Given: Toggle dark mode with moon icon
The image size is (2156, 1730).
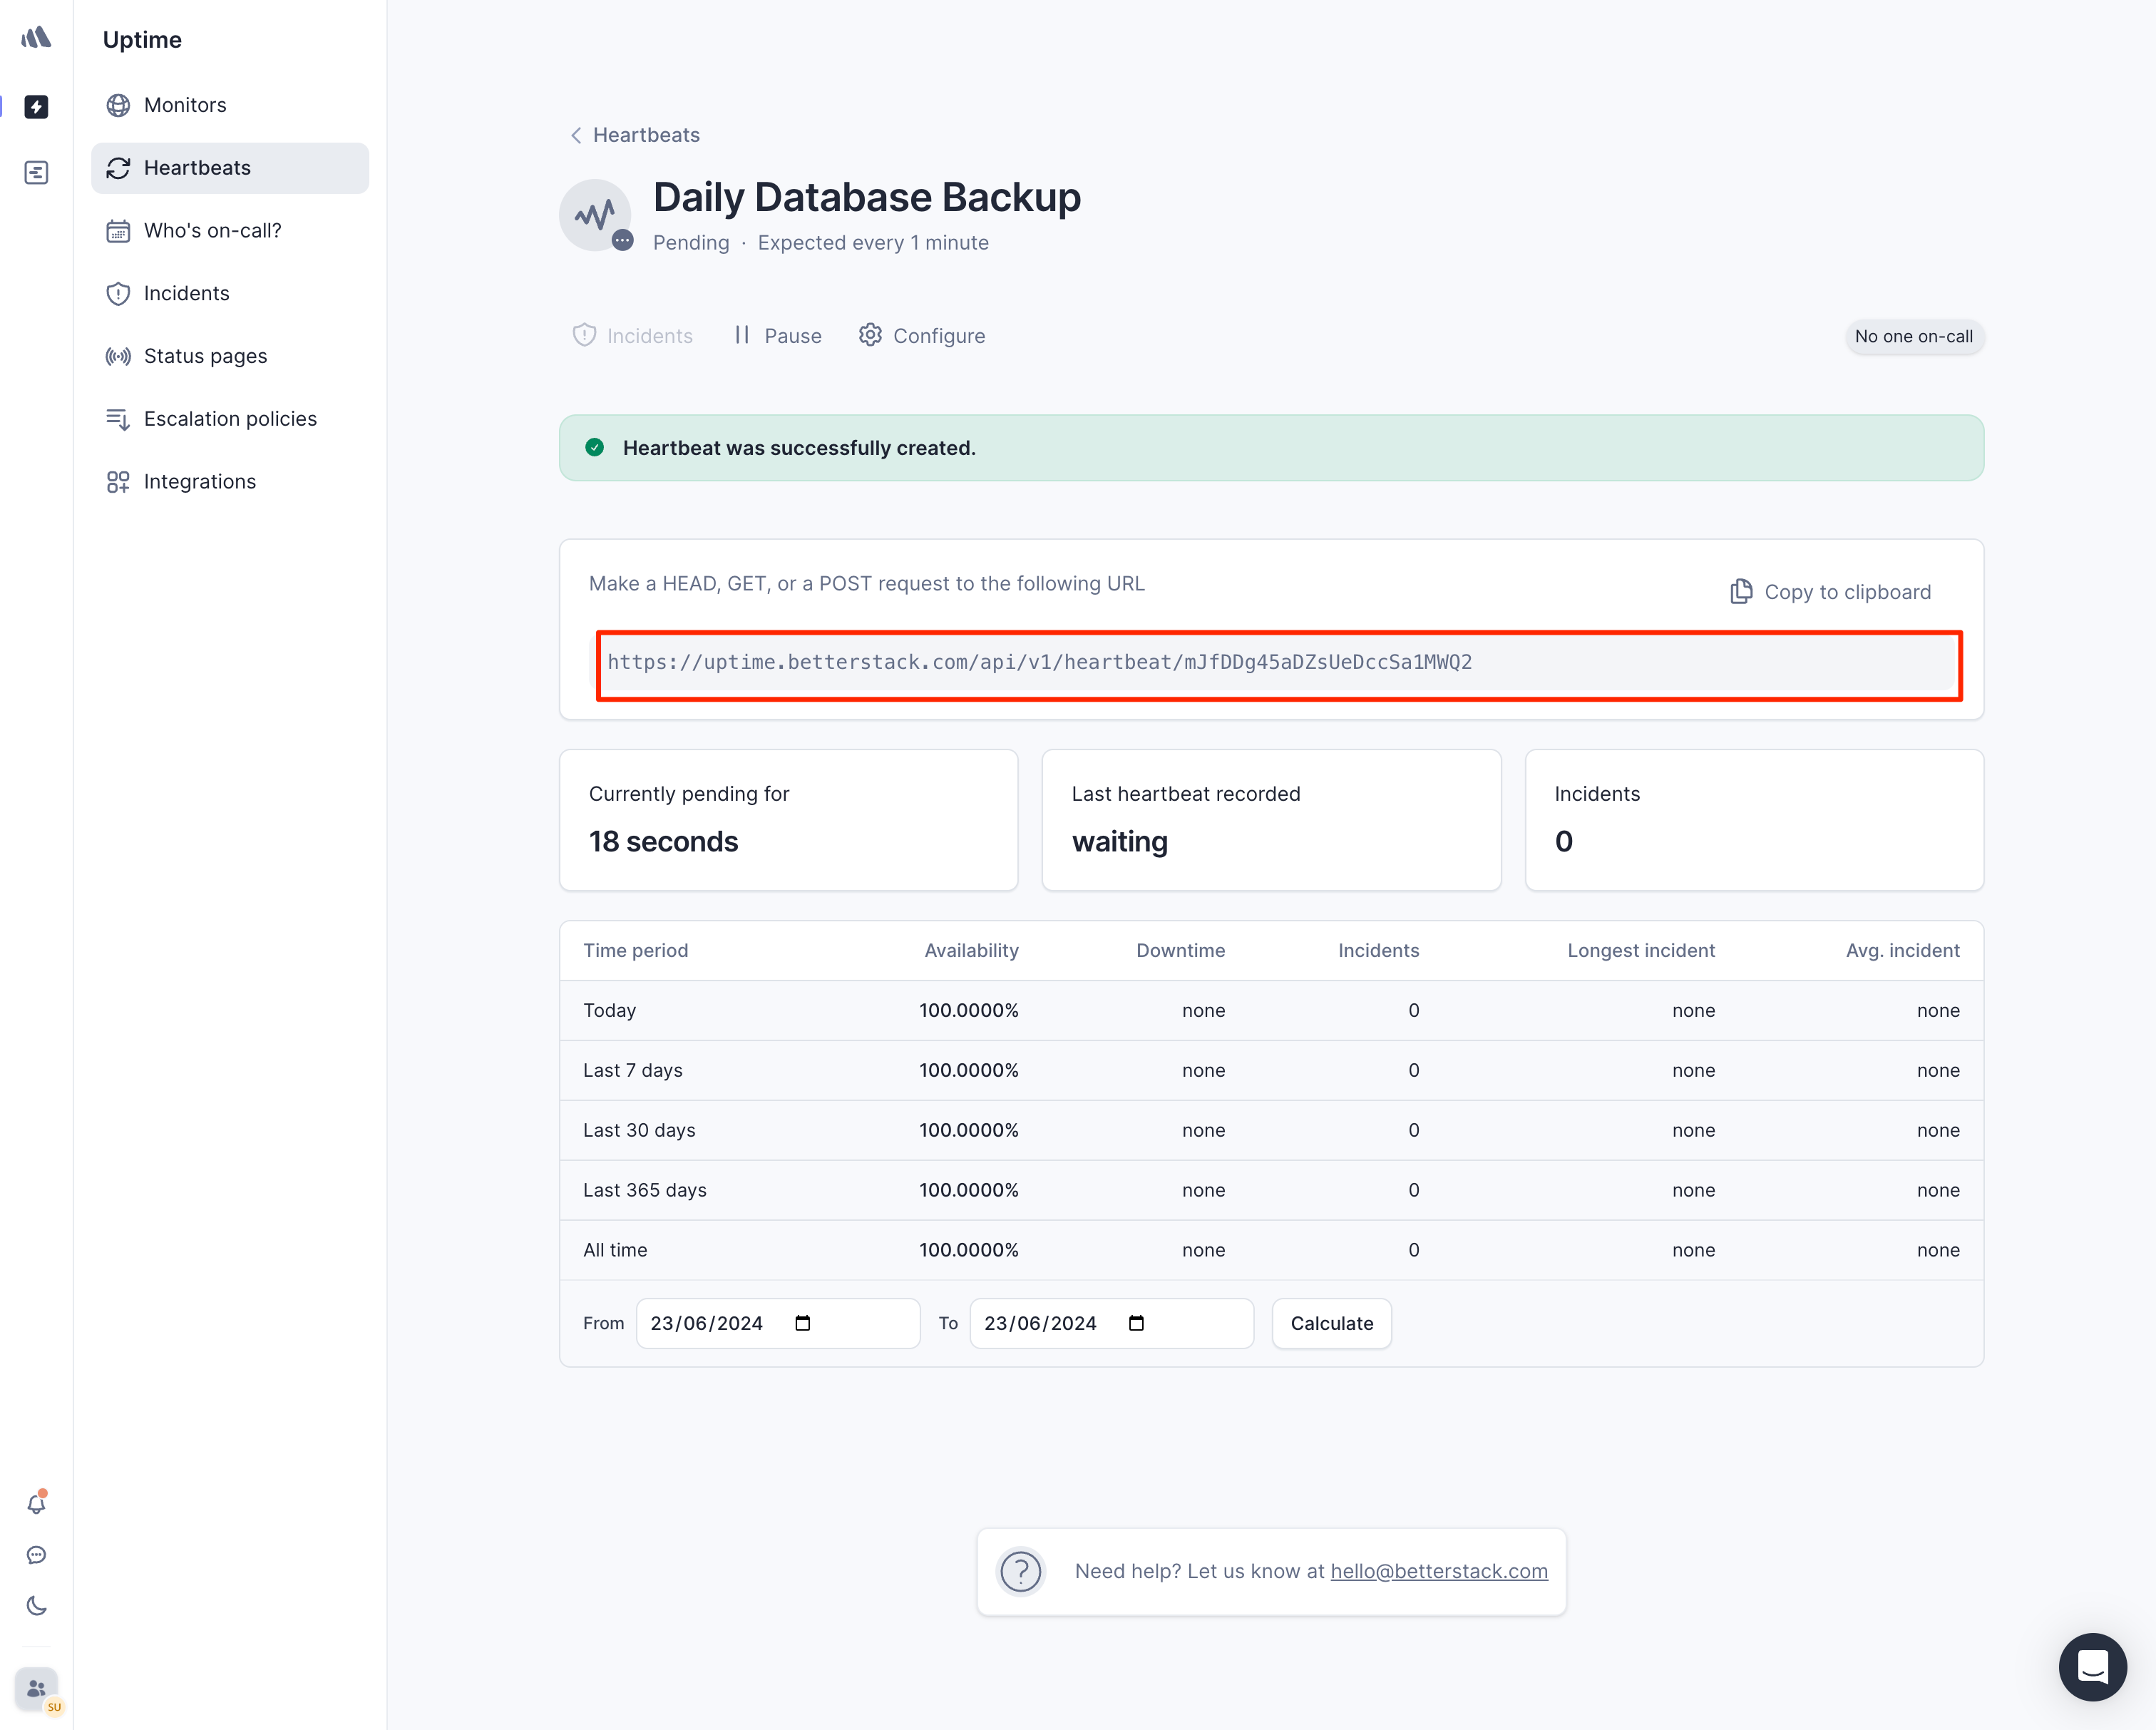Looking at the screenshot, I should point(36,1606).
